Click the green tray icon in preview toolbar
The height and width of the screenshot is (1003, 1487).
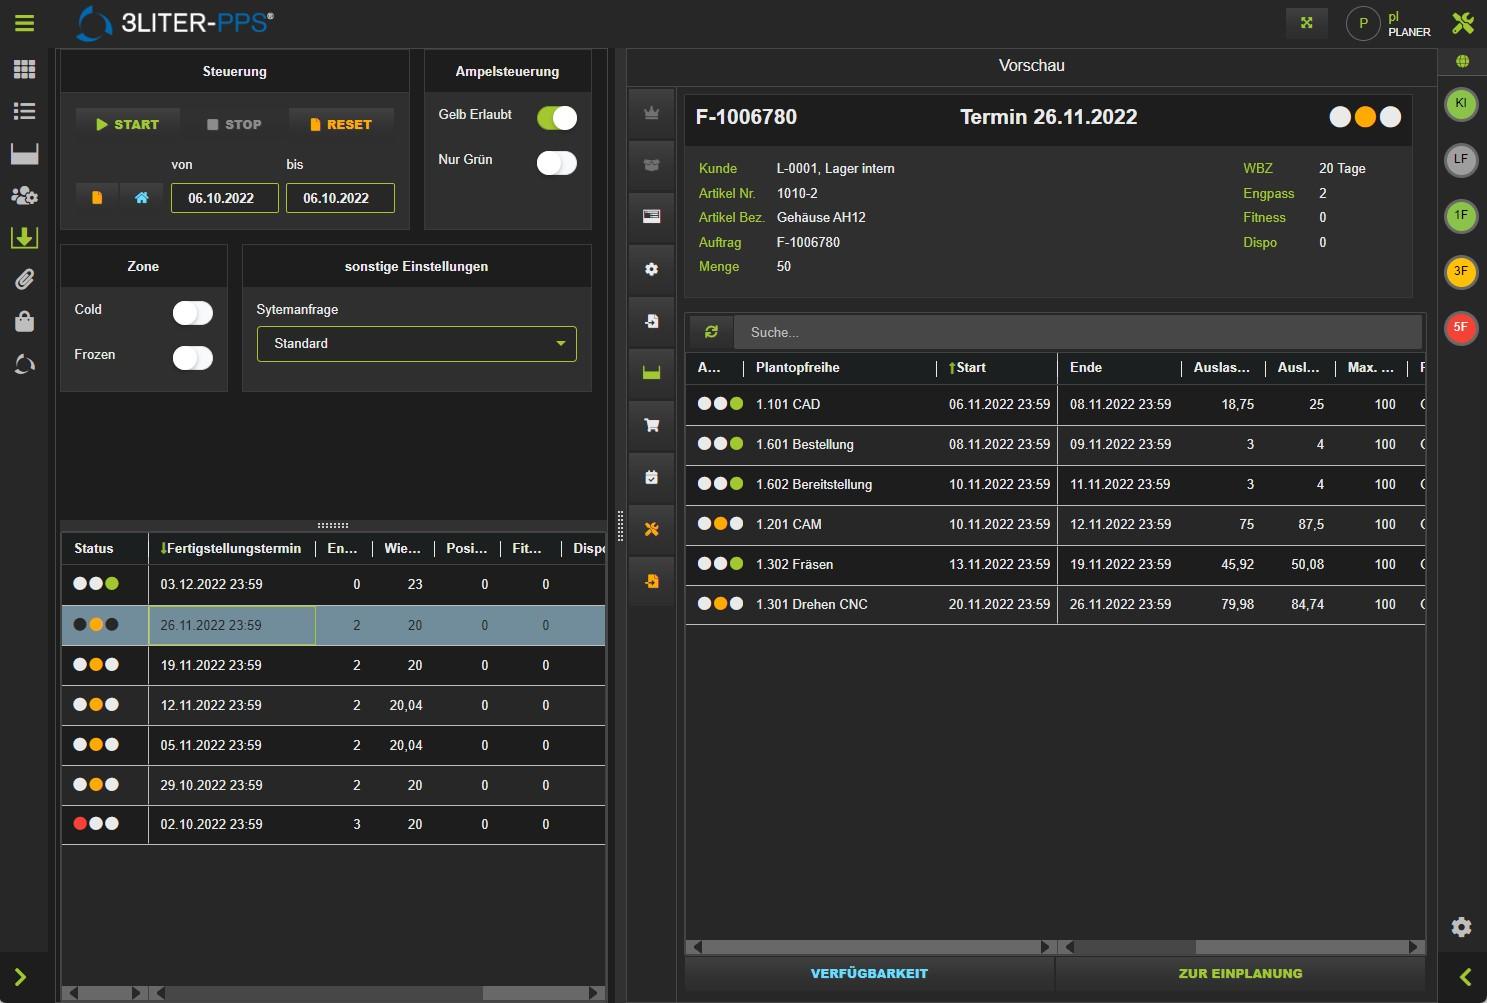click(652, 373)
